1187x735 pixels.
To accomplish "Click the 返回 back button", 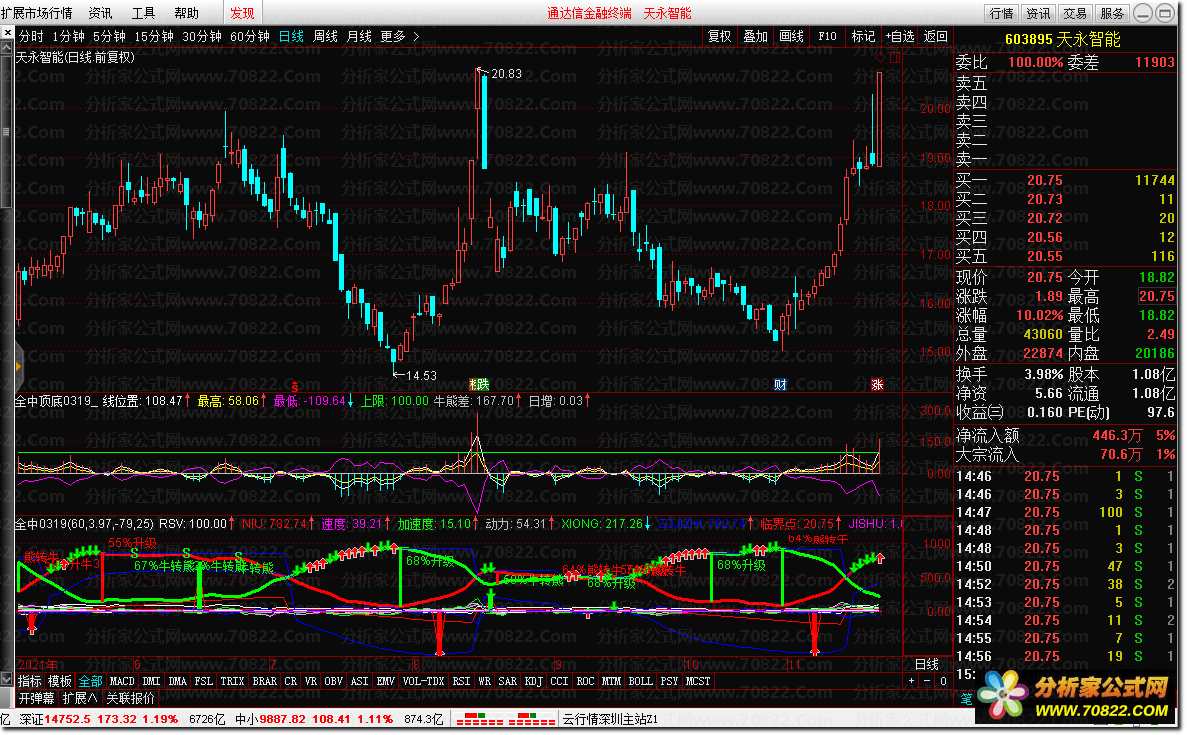I will (935, 36).
